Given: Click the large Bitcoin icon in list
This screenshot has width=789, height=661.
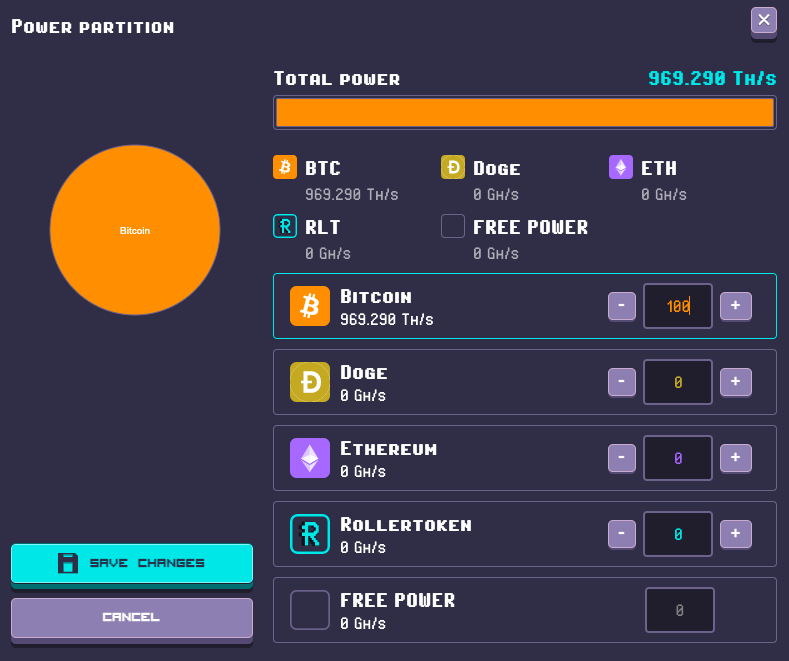Looking at the screenshot, I should 310,306.
